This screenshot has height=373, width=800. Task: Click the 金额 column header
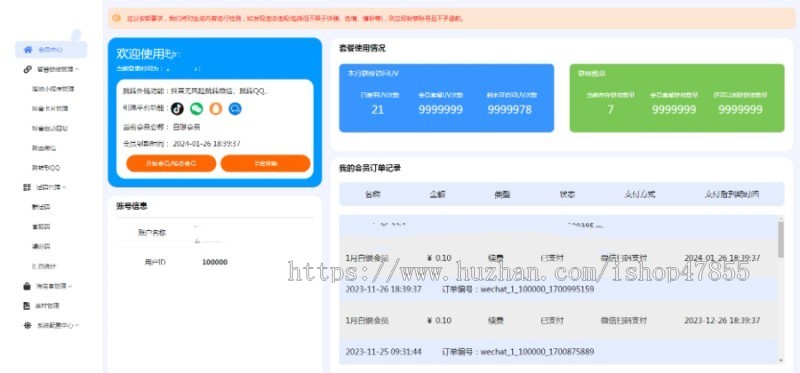(438, 194)
